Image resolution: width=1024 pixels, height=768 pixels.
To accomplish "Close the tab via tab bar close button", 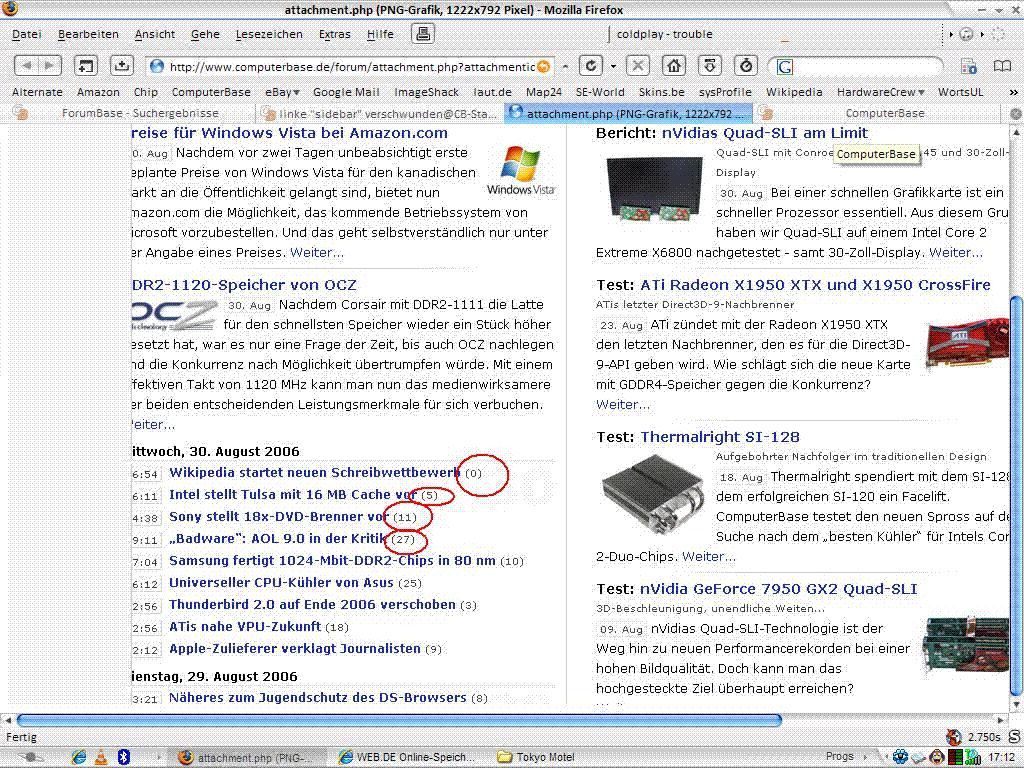I will pyautogui.click(x=1016, y=114).
